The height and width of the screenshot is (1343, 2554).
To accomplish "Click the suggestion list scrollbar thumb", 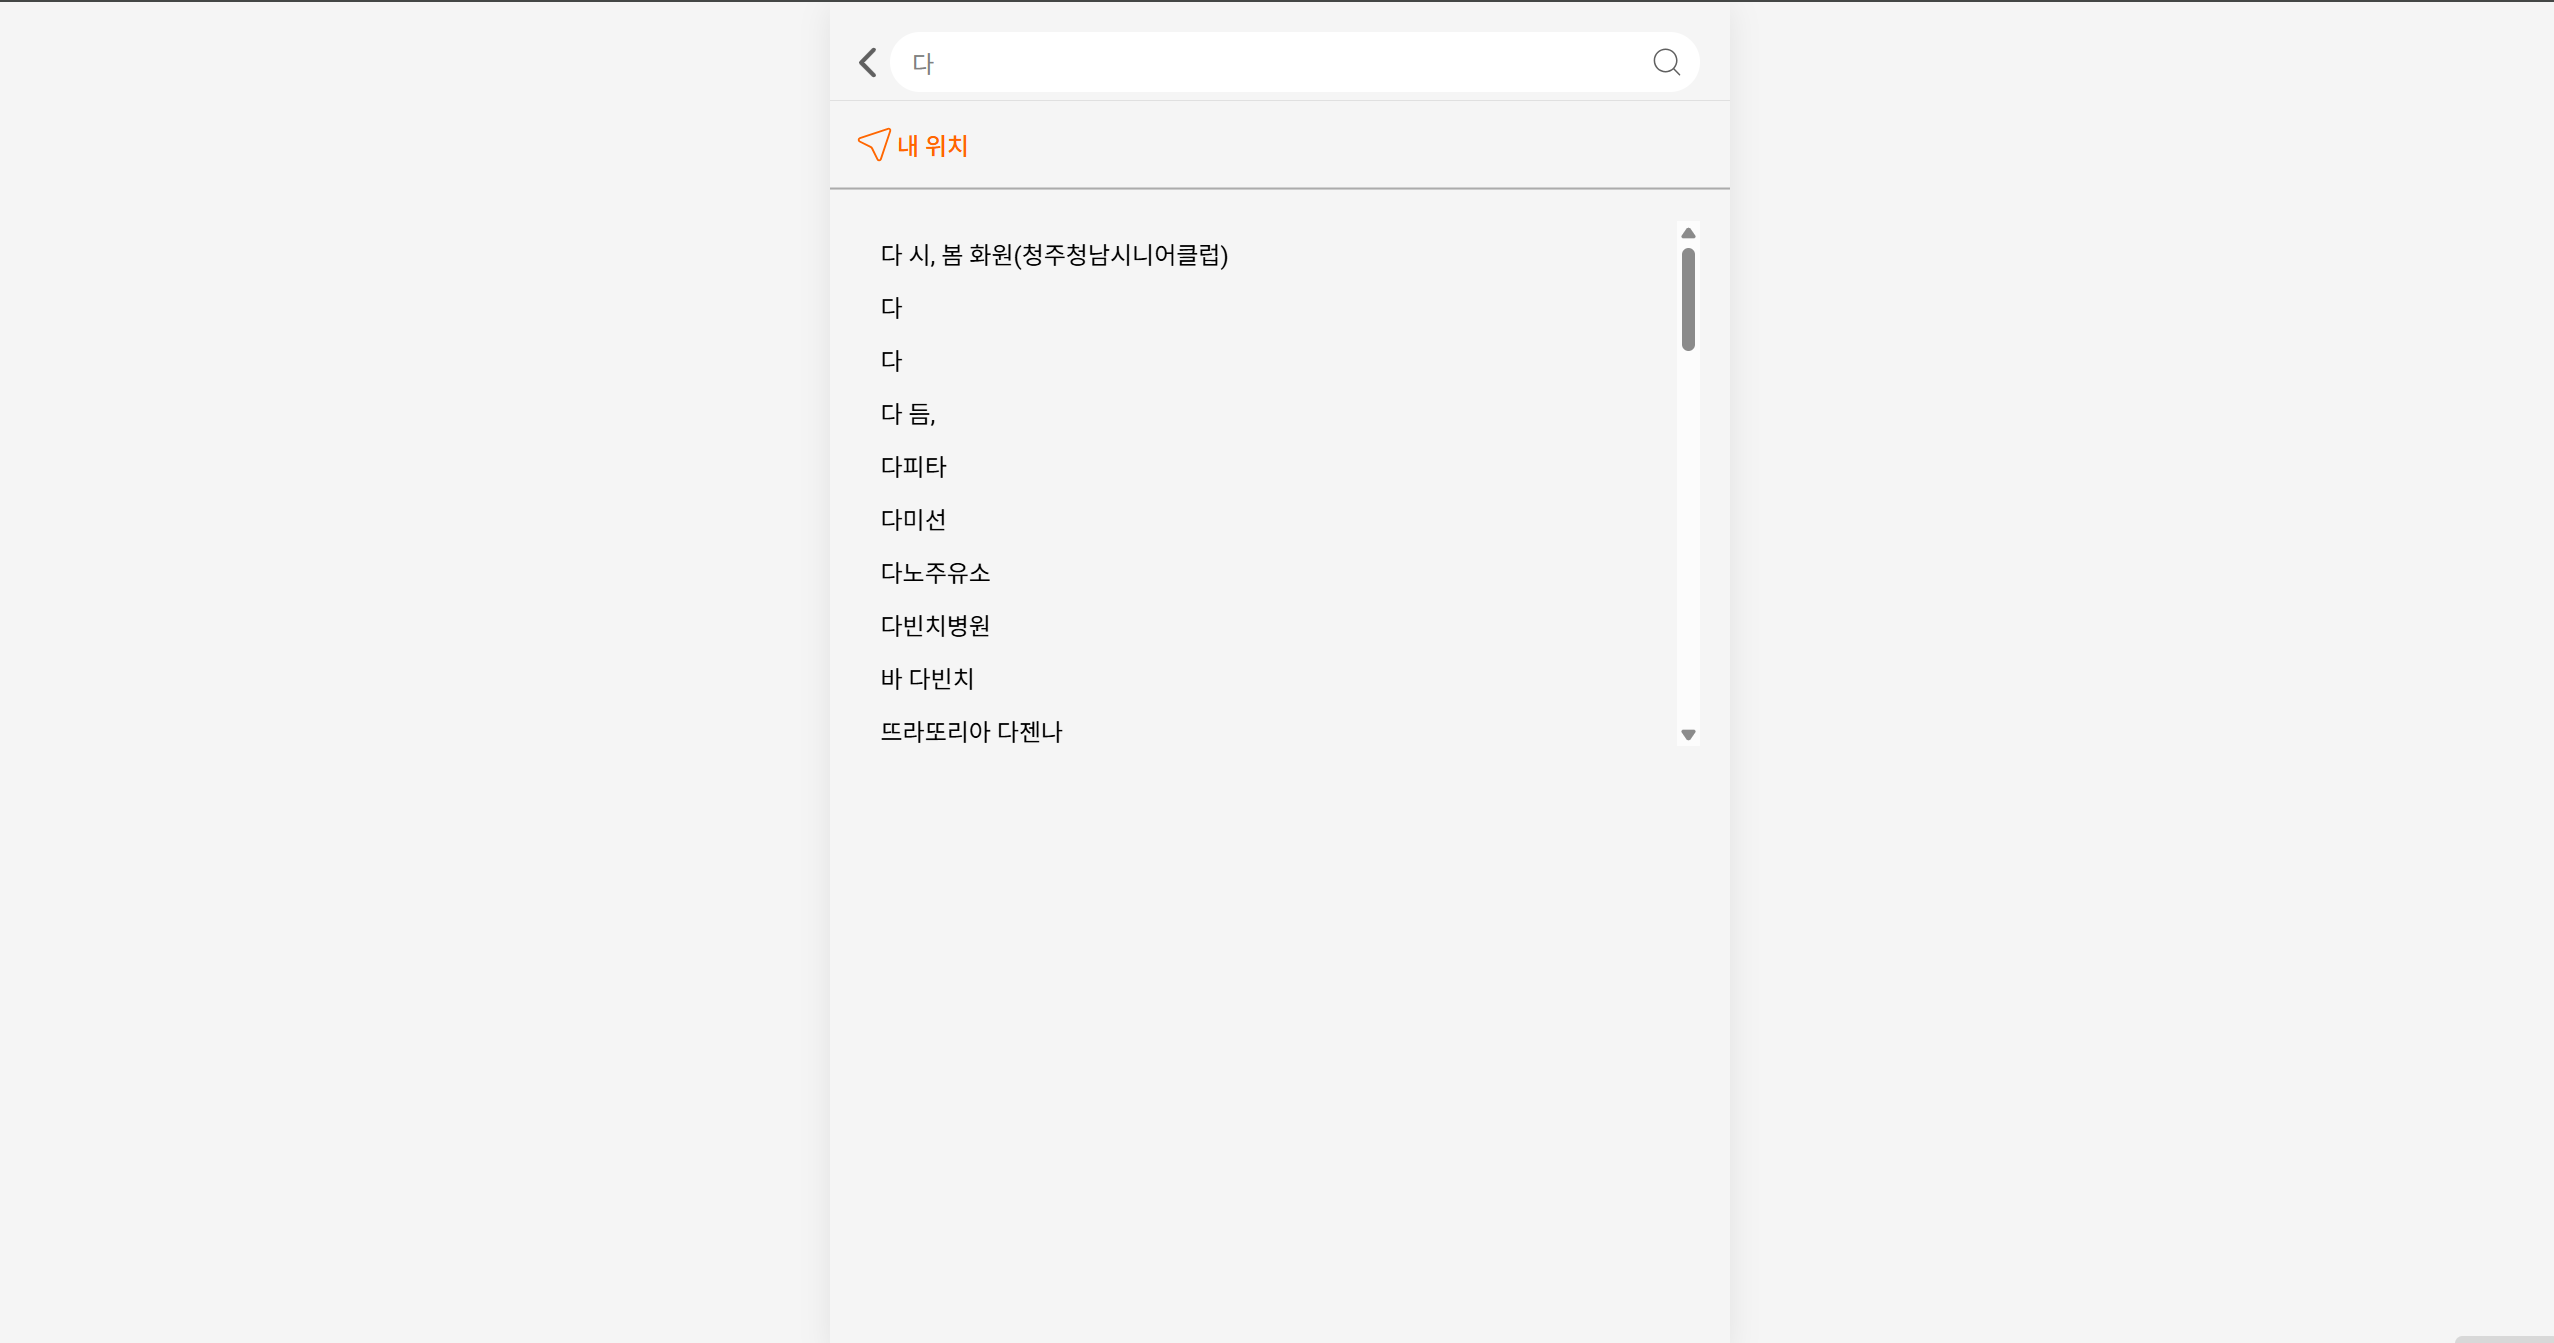I will point(1688,299).
